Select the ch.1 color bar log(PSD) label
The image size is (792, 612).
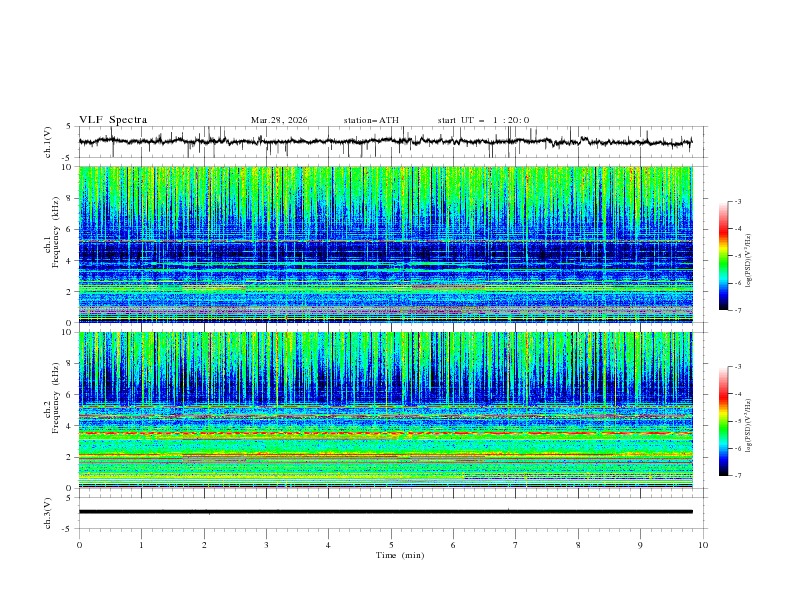click(749, 261)
